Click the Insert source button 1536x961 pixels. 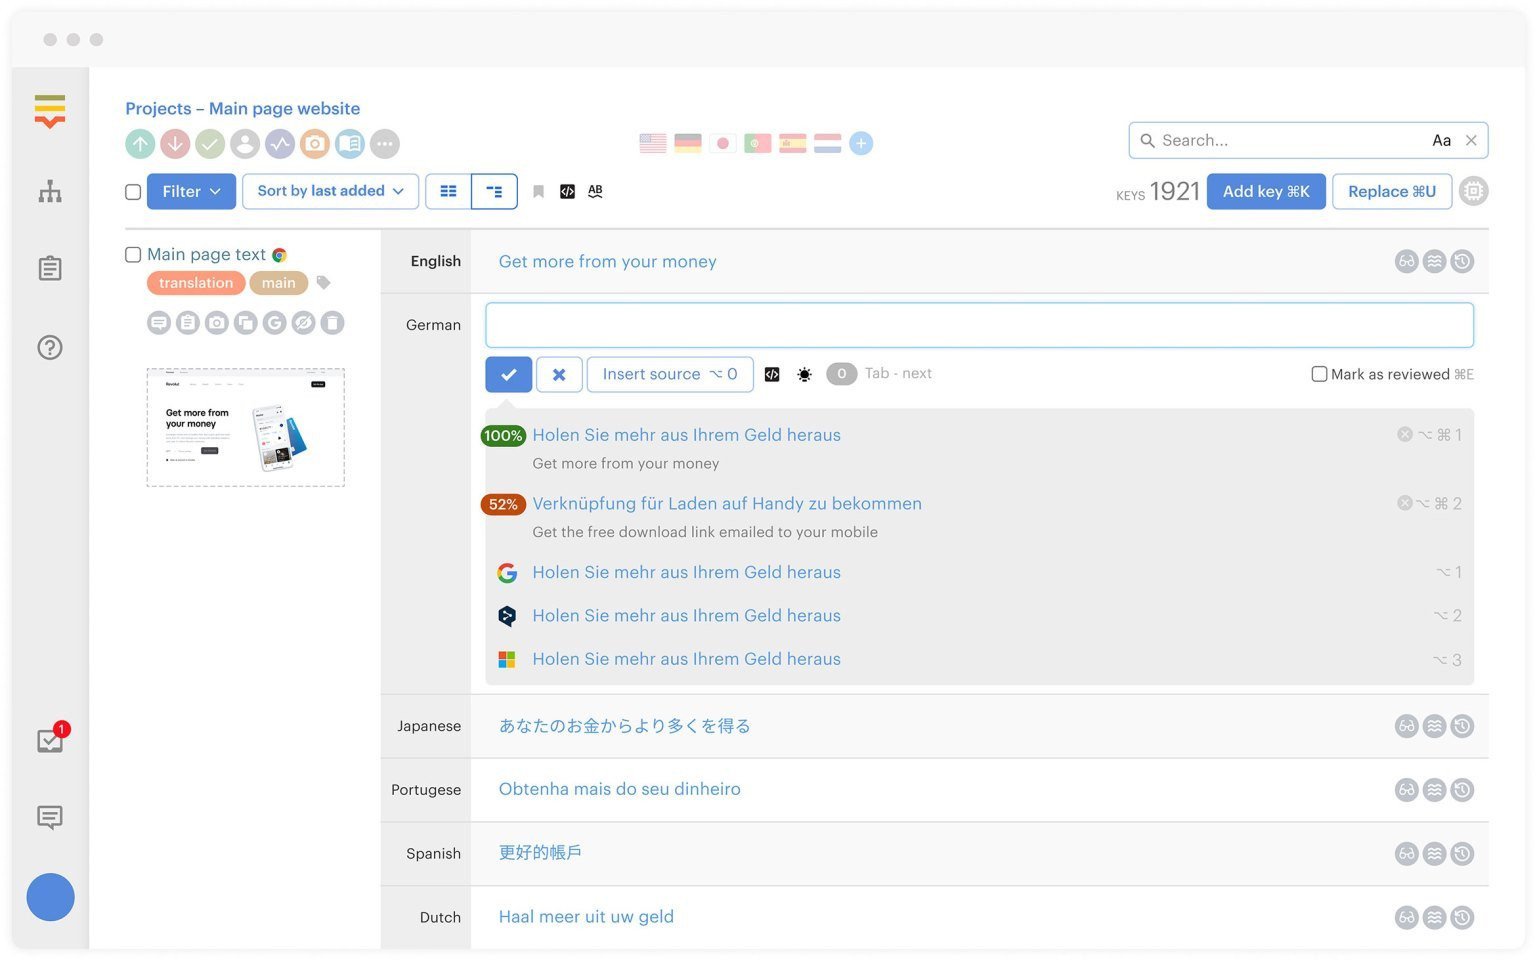click(669, 374)
